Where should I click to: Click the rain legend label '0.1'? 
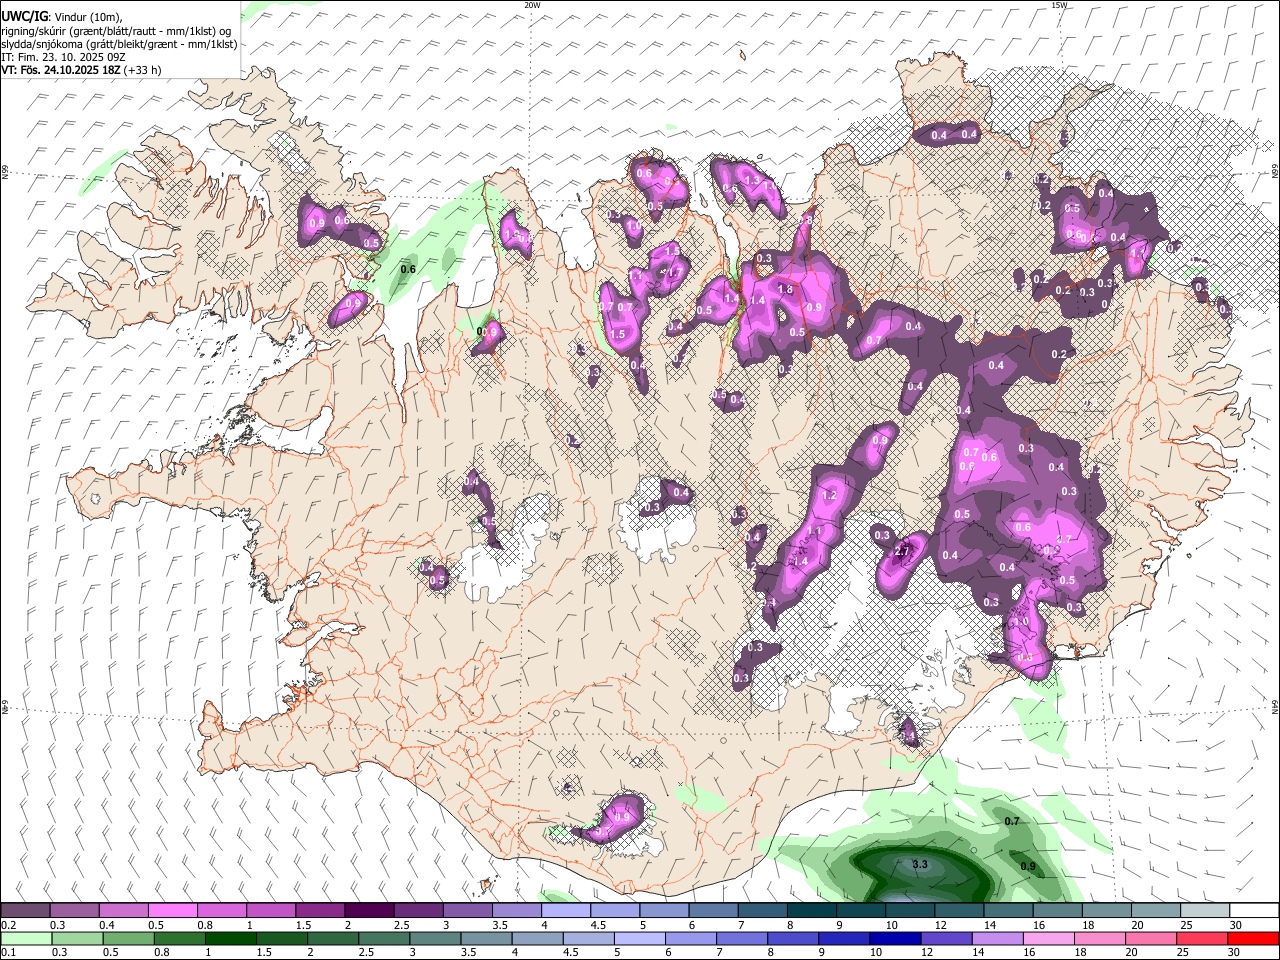point(8,953)
